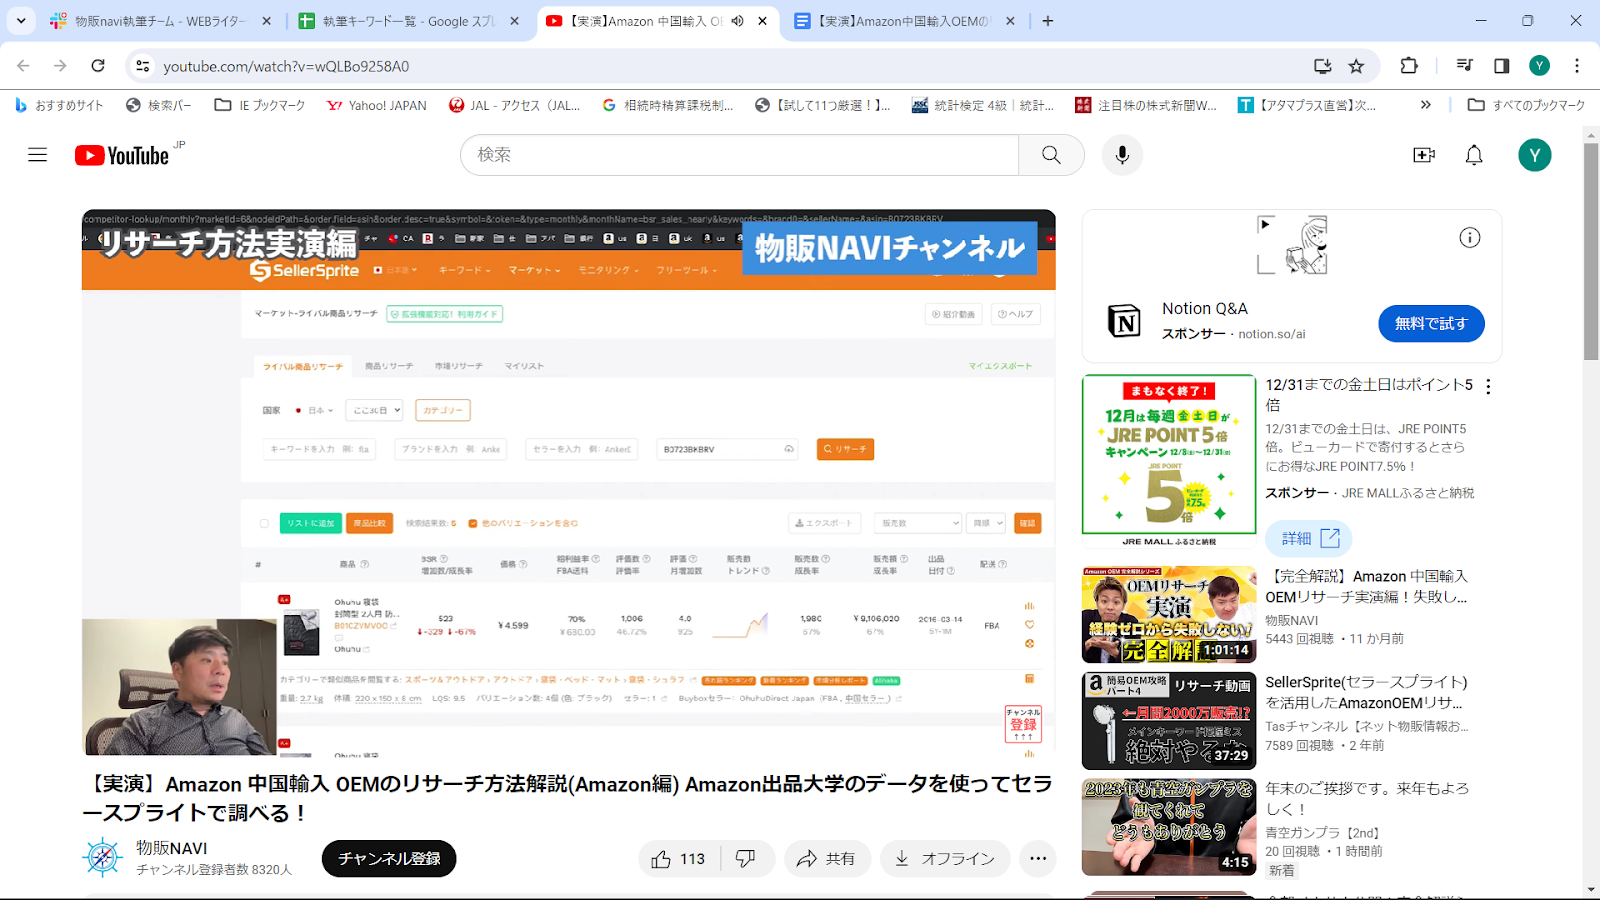This screenshot has height=900, width=1600.
Task: Open ad info icon on Notion ad
Action: click(1469, 237)
